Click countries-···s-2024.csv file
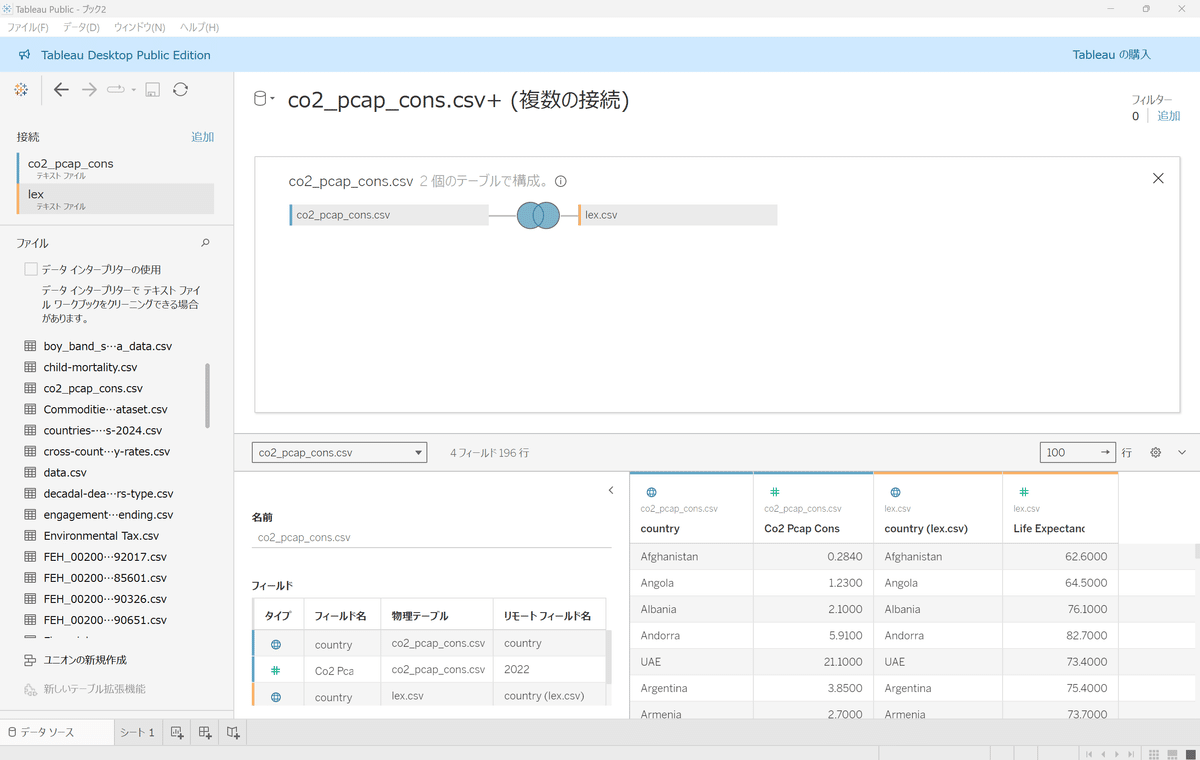This screenshot has height=760, width=1200. [x=102, y=430]
